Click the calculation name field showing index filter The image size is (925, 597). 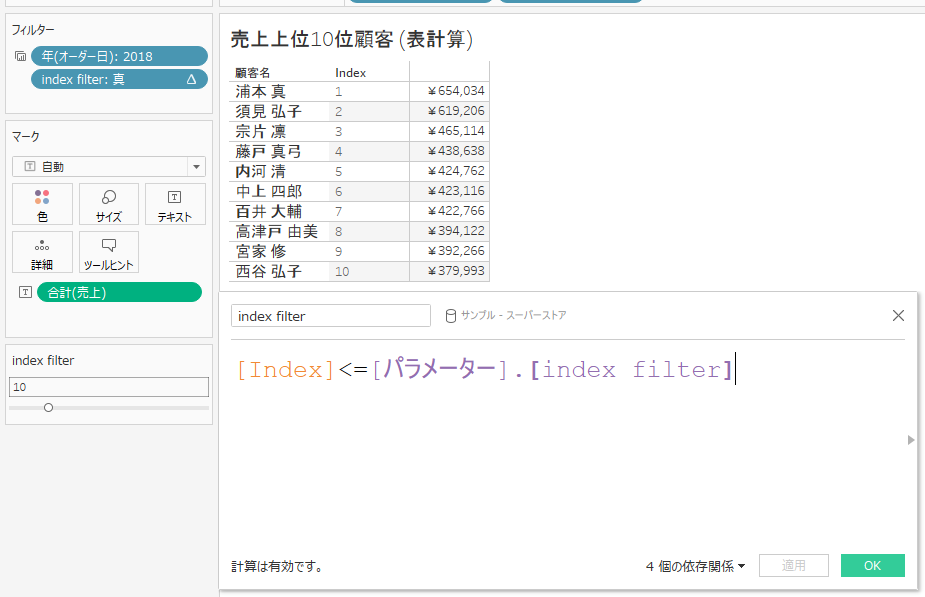click(330, 315)
